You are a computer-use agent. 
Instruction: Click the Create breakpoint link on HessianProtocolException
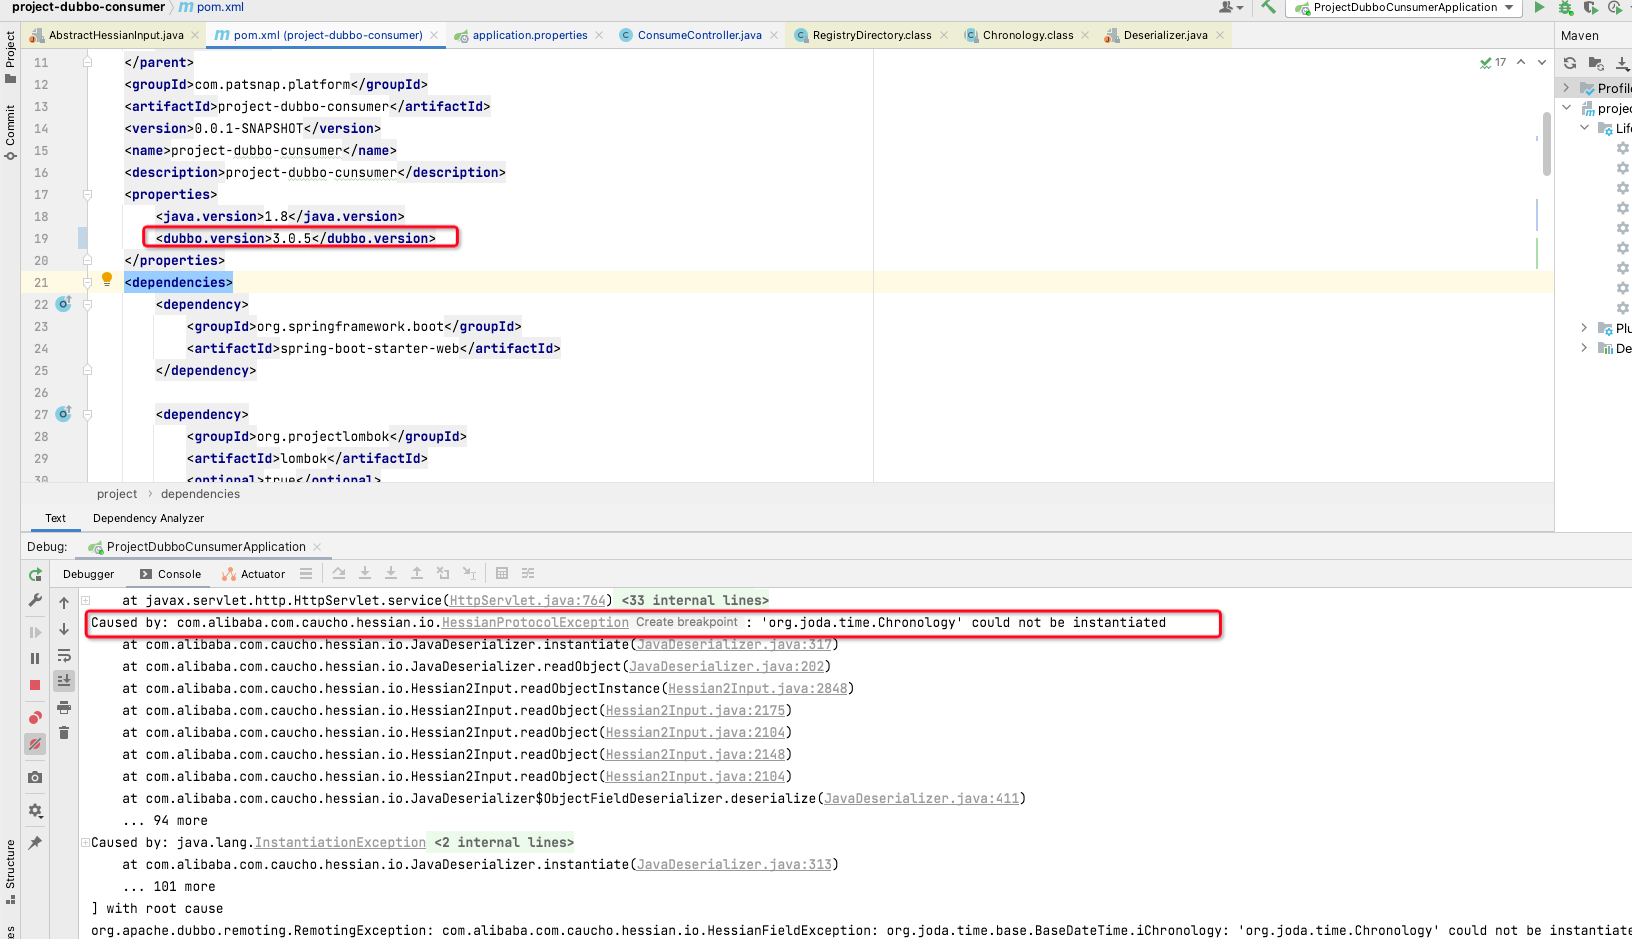tap(685, 622)
